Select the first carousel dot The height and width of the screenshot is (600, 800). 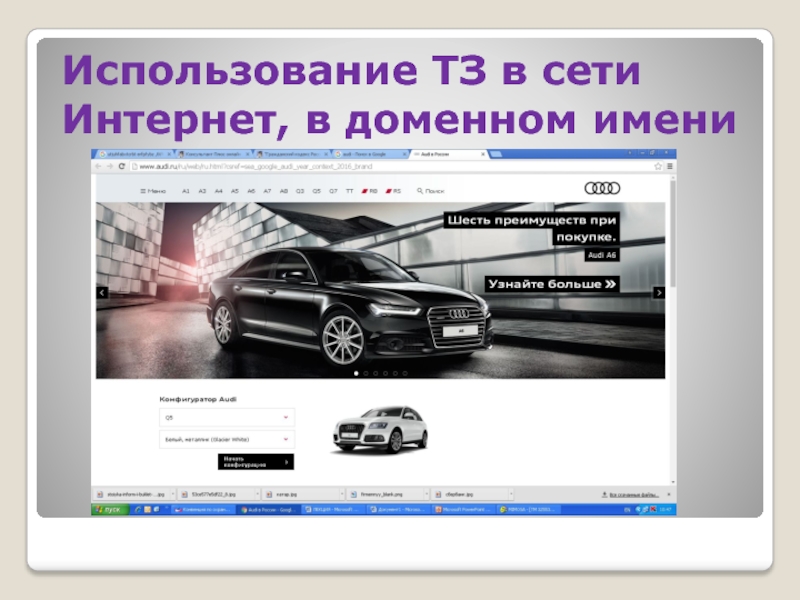click(356, 373)
